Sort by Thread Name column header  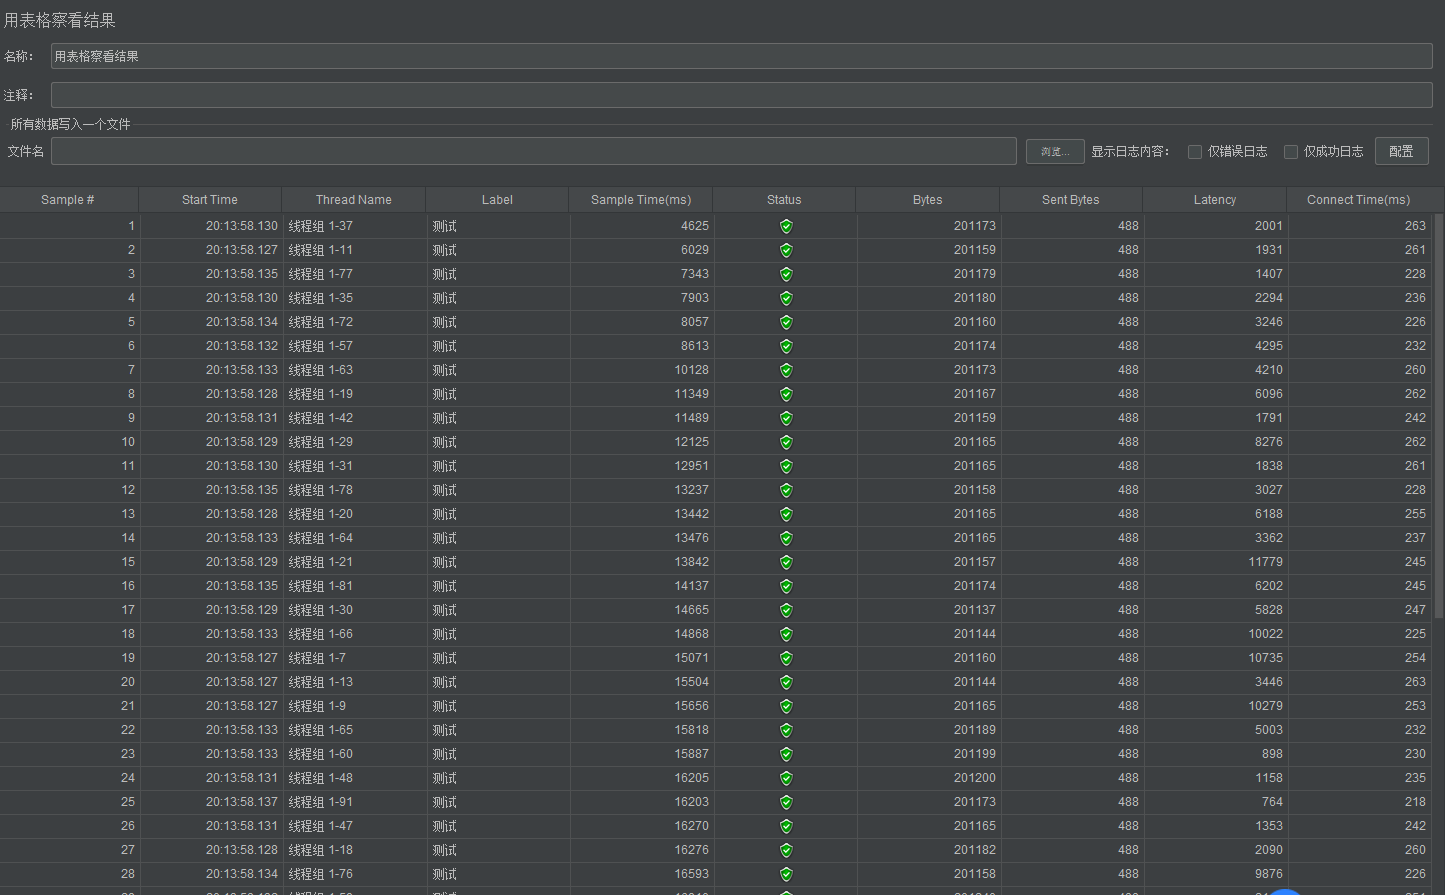tap(354, 200)
